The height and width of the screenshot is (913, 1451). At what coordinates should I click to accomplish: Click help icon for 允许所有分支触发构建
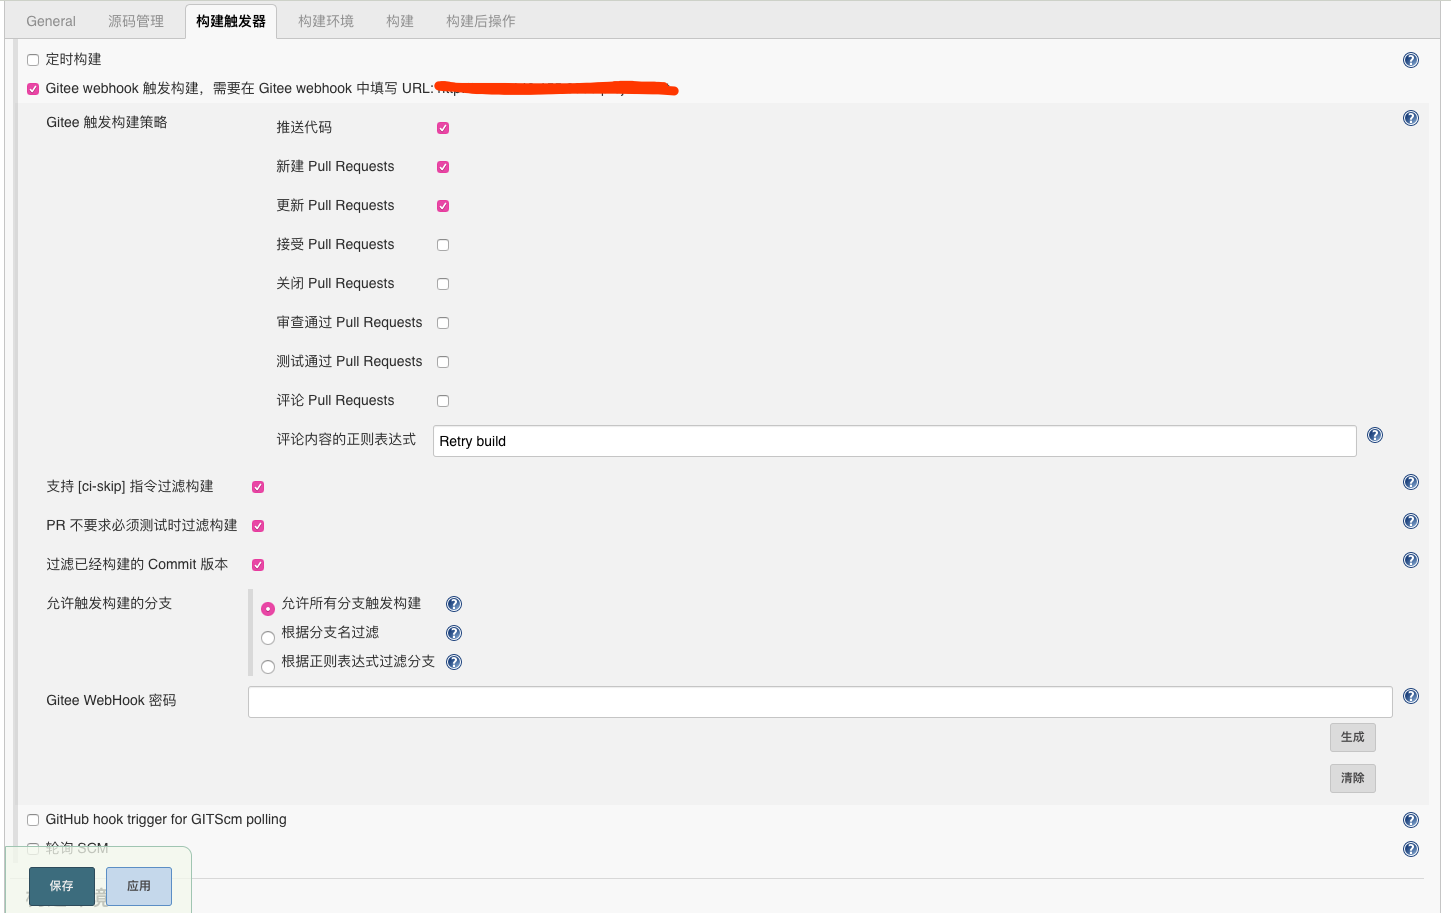453,604
